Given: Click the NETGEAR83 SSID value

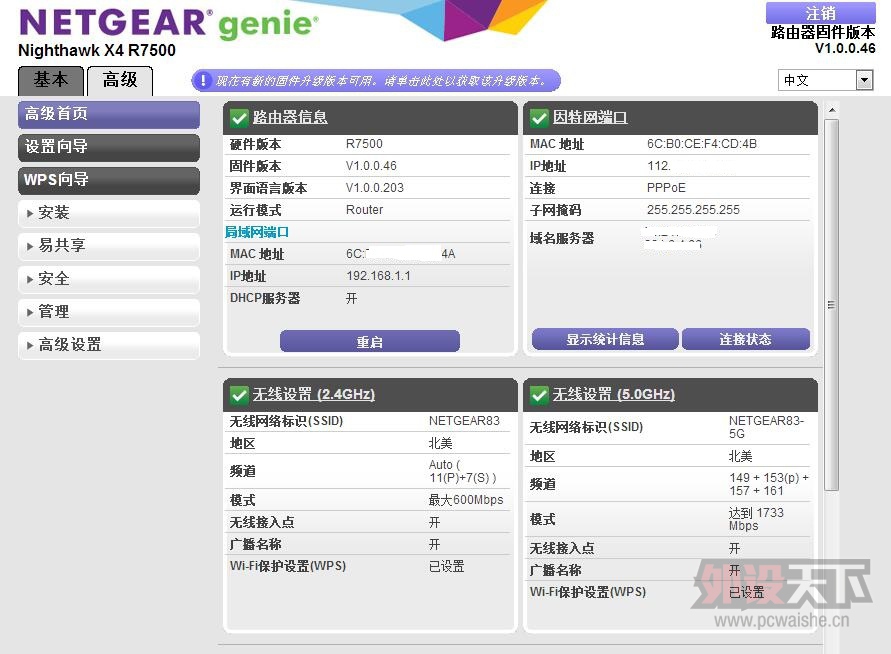Looking at the screenshot, I should pyautogui.click(x=464, y=421).
